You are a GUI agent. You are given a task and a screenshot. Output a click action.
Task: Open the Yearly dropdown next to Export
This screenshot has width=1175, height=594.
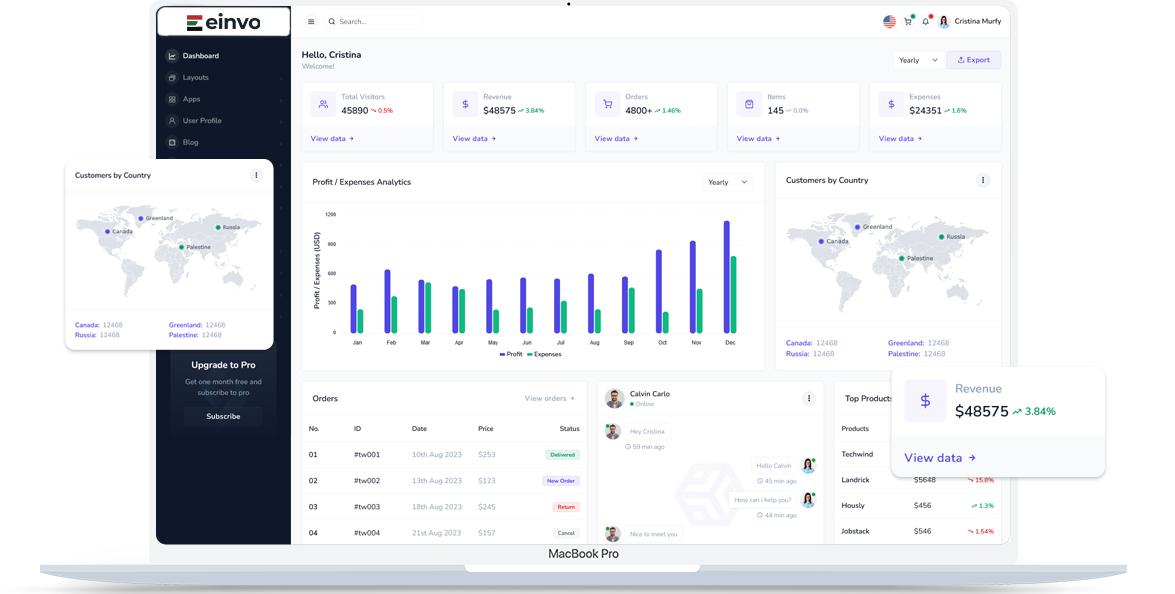click(x=918, y=60)
